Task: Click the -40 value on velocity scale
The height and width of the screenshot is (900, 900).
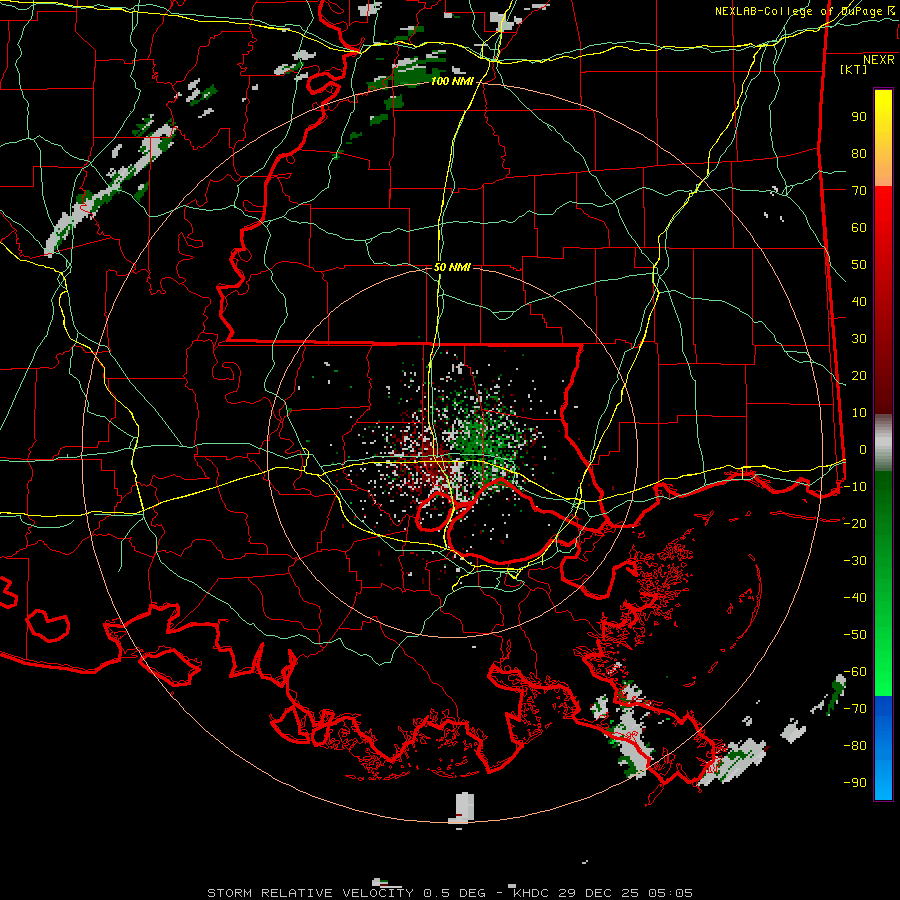Action: pyautogui.click(x=855, y=598)
